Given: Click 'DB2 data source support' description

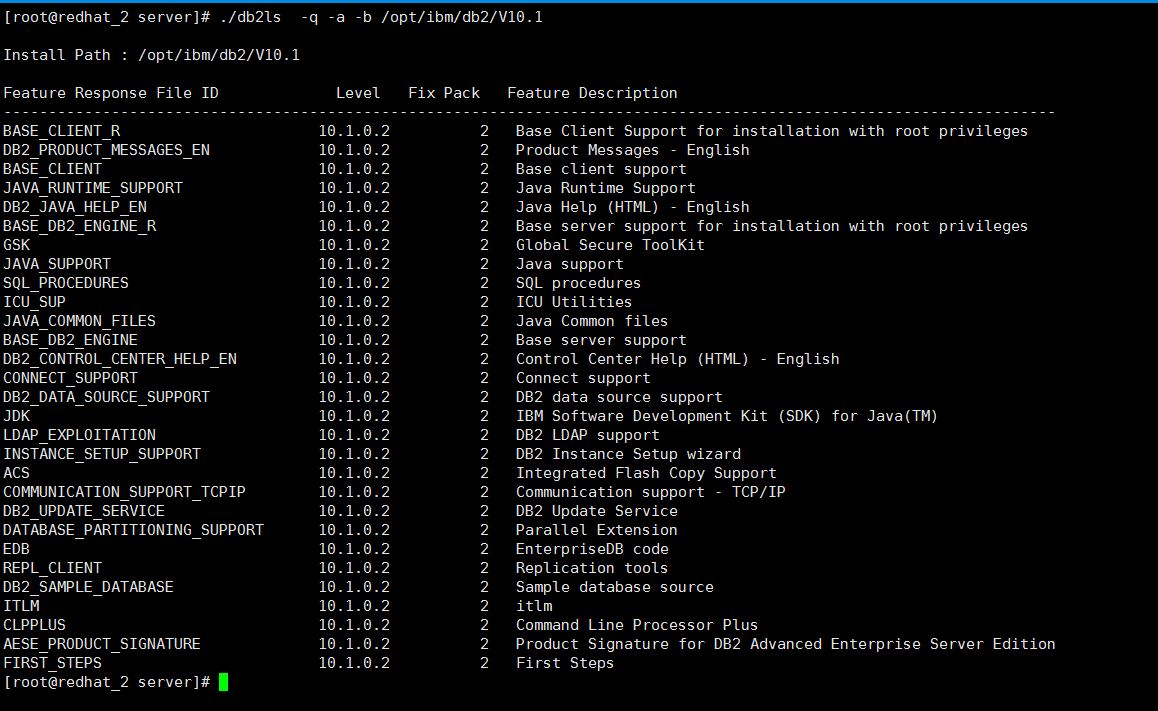Looking at the screenshot, I should [x=619, y=397].
